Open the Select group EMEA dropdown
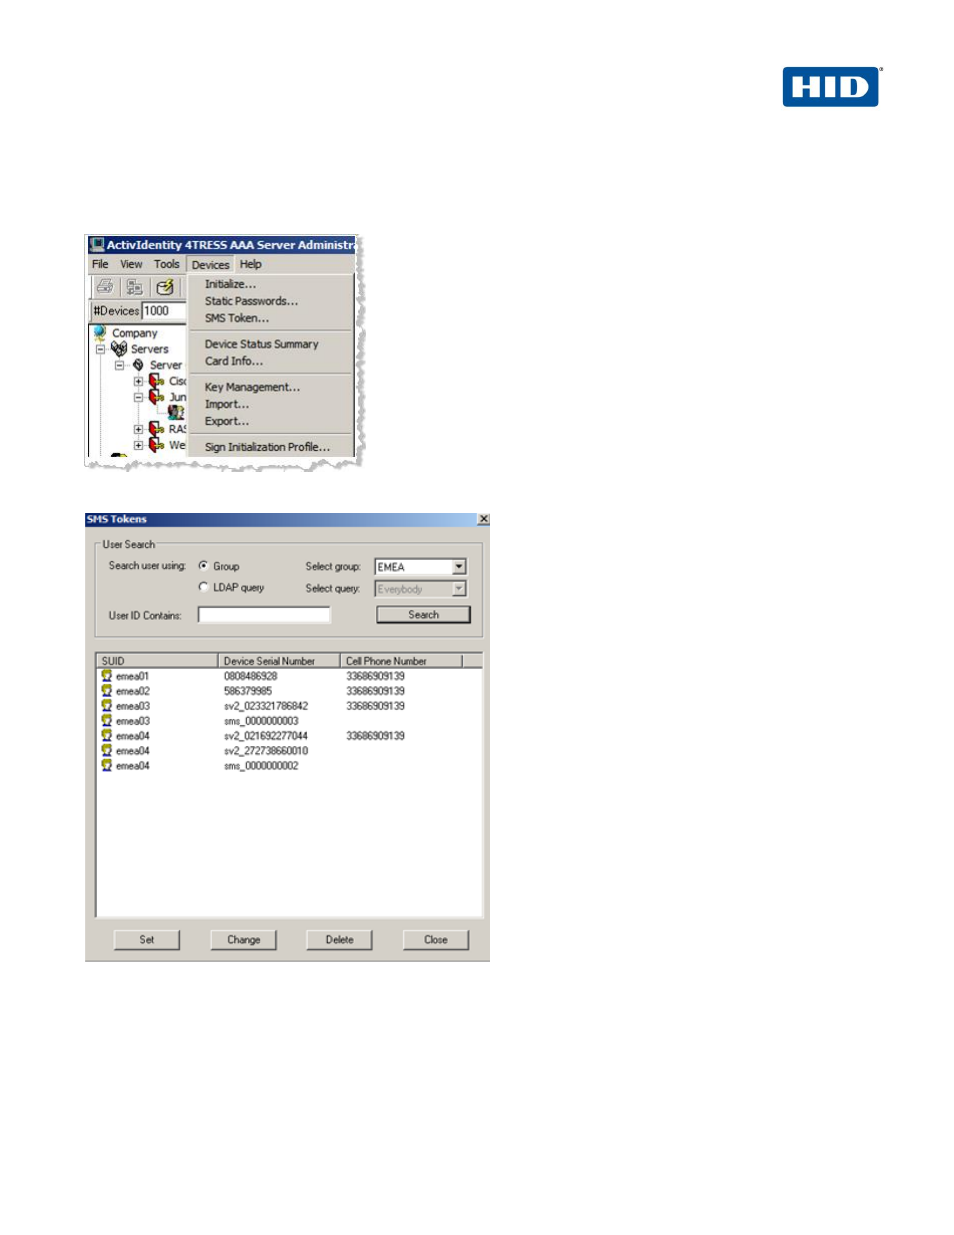The height and width of the screenshot is (1235, 954). (459, 567)
